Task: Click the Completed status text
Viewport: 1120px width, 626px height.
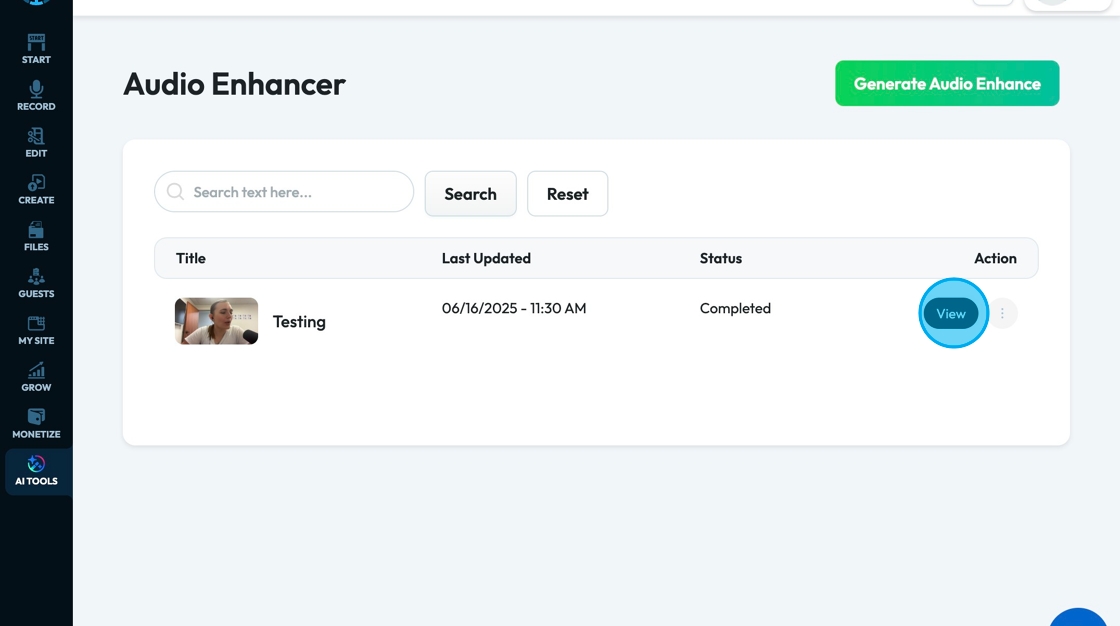Action: tap(735, 308)
